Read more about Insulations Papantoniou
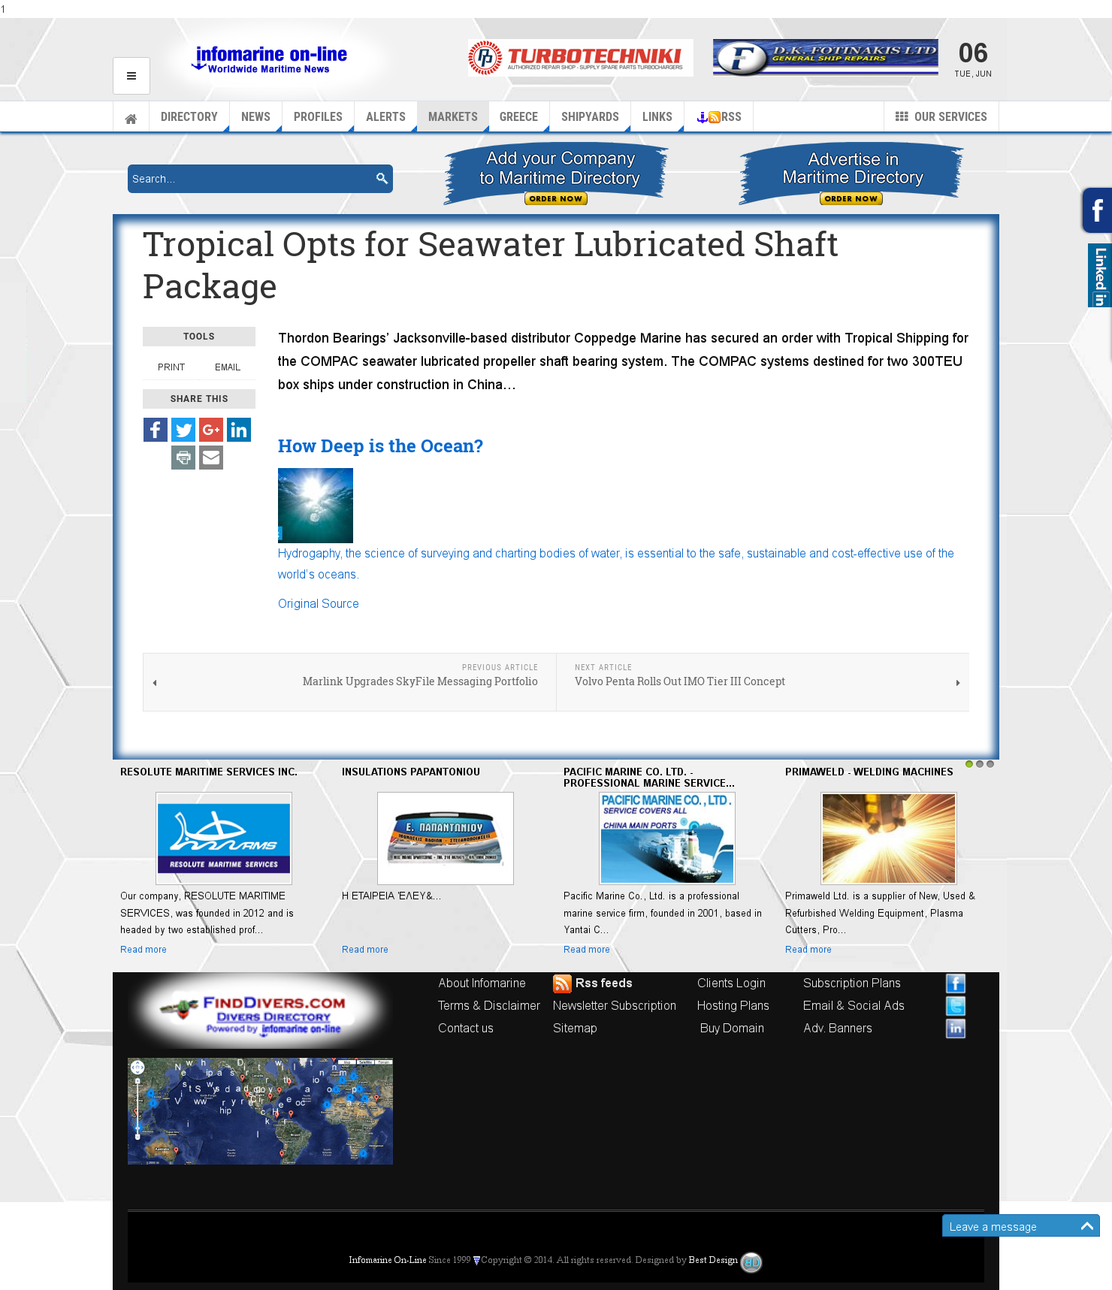This screenshot has height=1290, width=1112. (365, 950)
